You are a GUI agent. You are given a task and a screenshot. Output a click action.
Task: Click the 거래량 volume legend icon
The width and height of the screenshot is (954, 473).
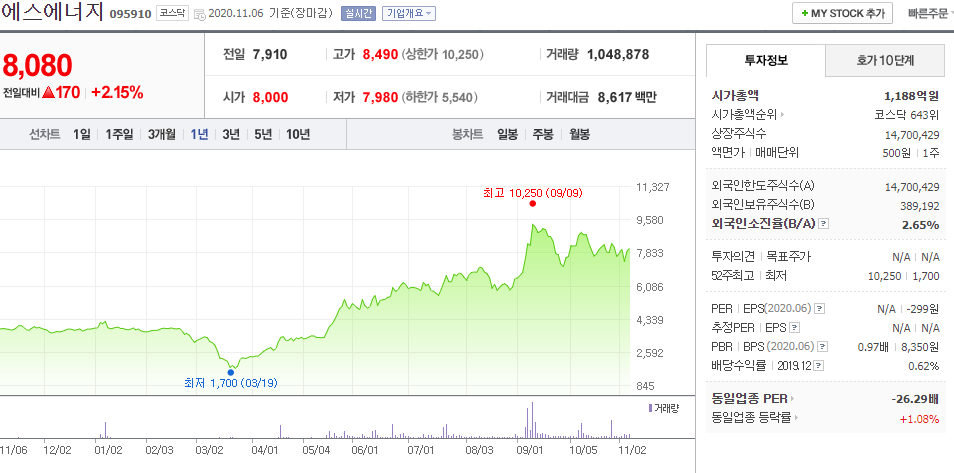click(650, 408)
